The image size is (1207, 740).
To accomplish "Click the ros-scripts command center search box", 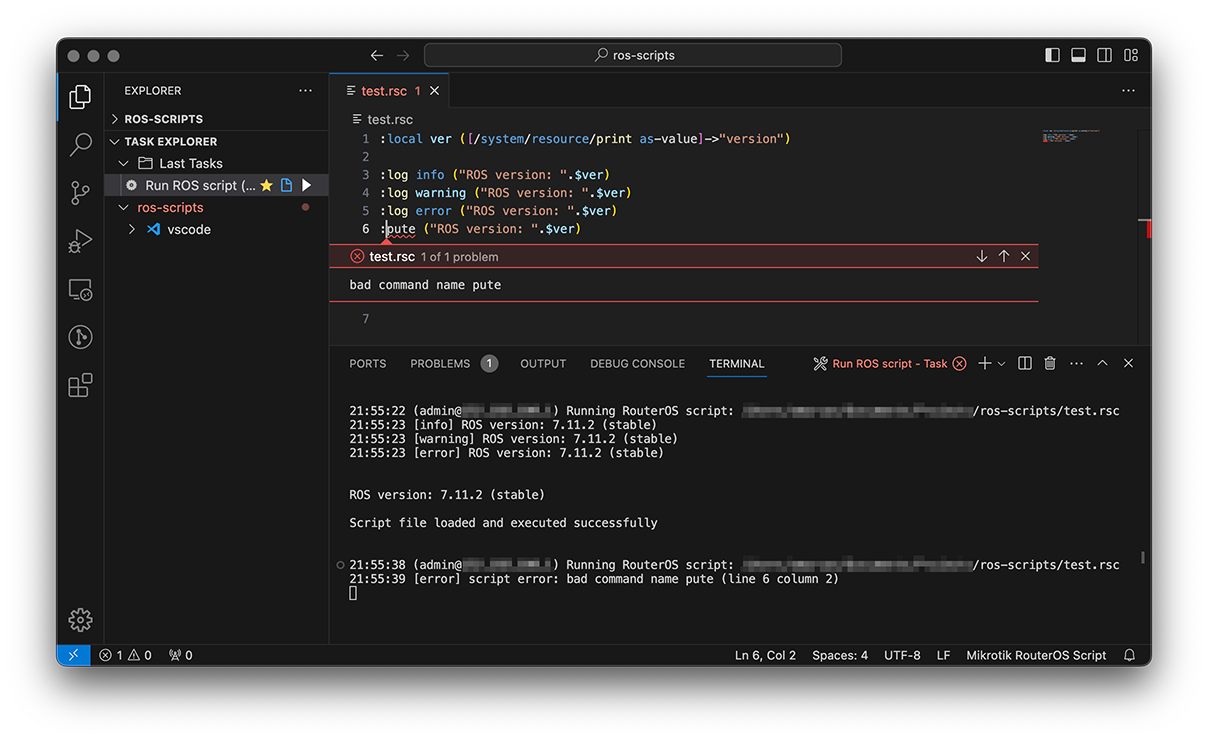I will click(x=632, y=56).
